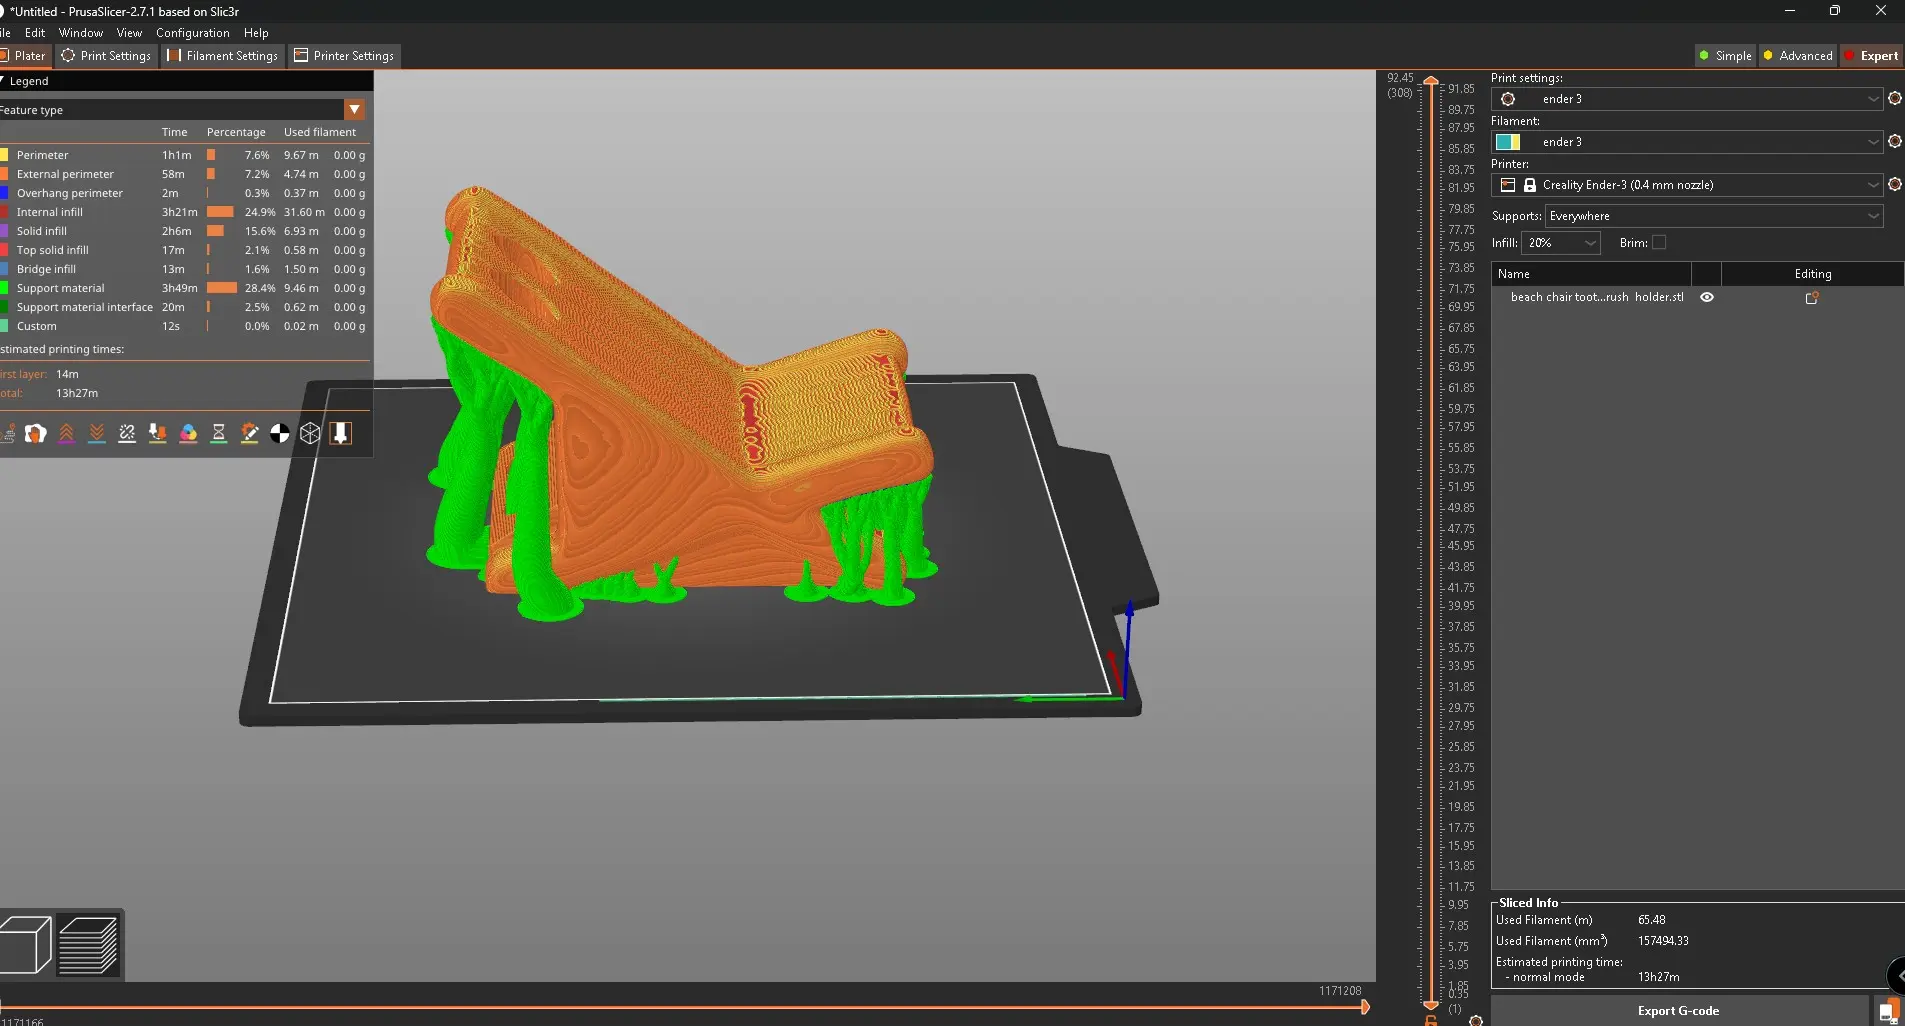Open the Edit menu
Image resolution: width=1905 pixels, height=1026 pixels.
(35, 33)
